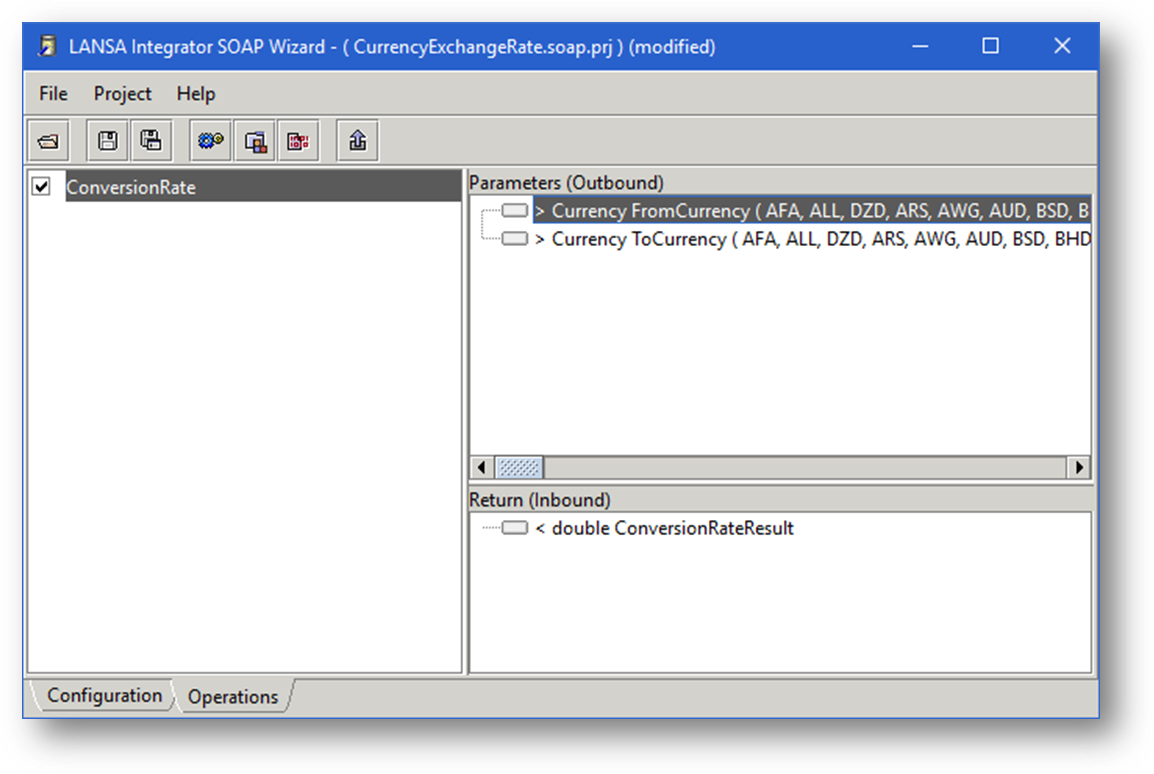This screenshot has height=774, width=1154.
Task: Select the double ConversionRateResult return row
Action: pos(664,528)
